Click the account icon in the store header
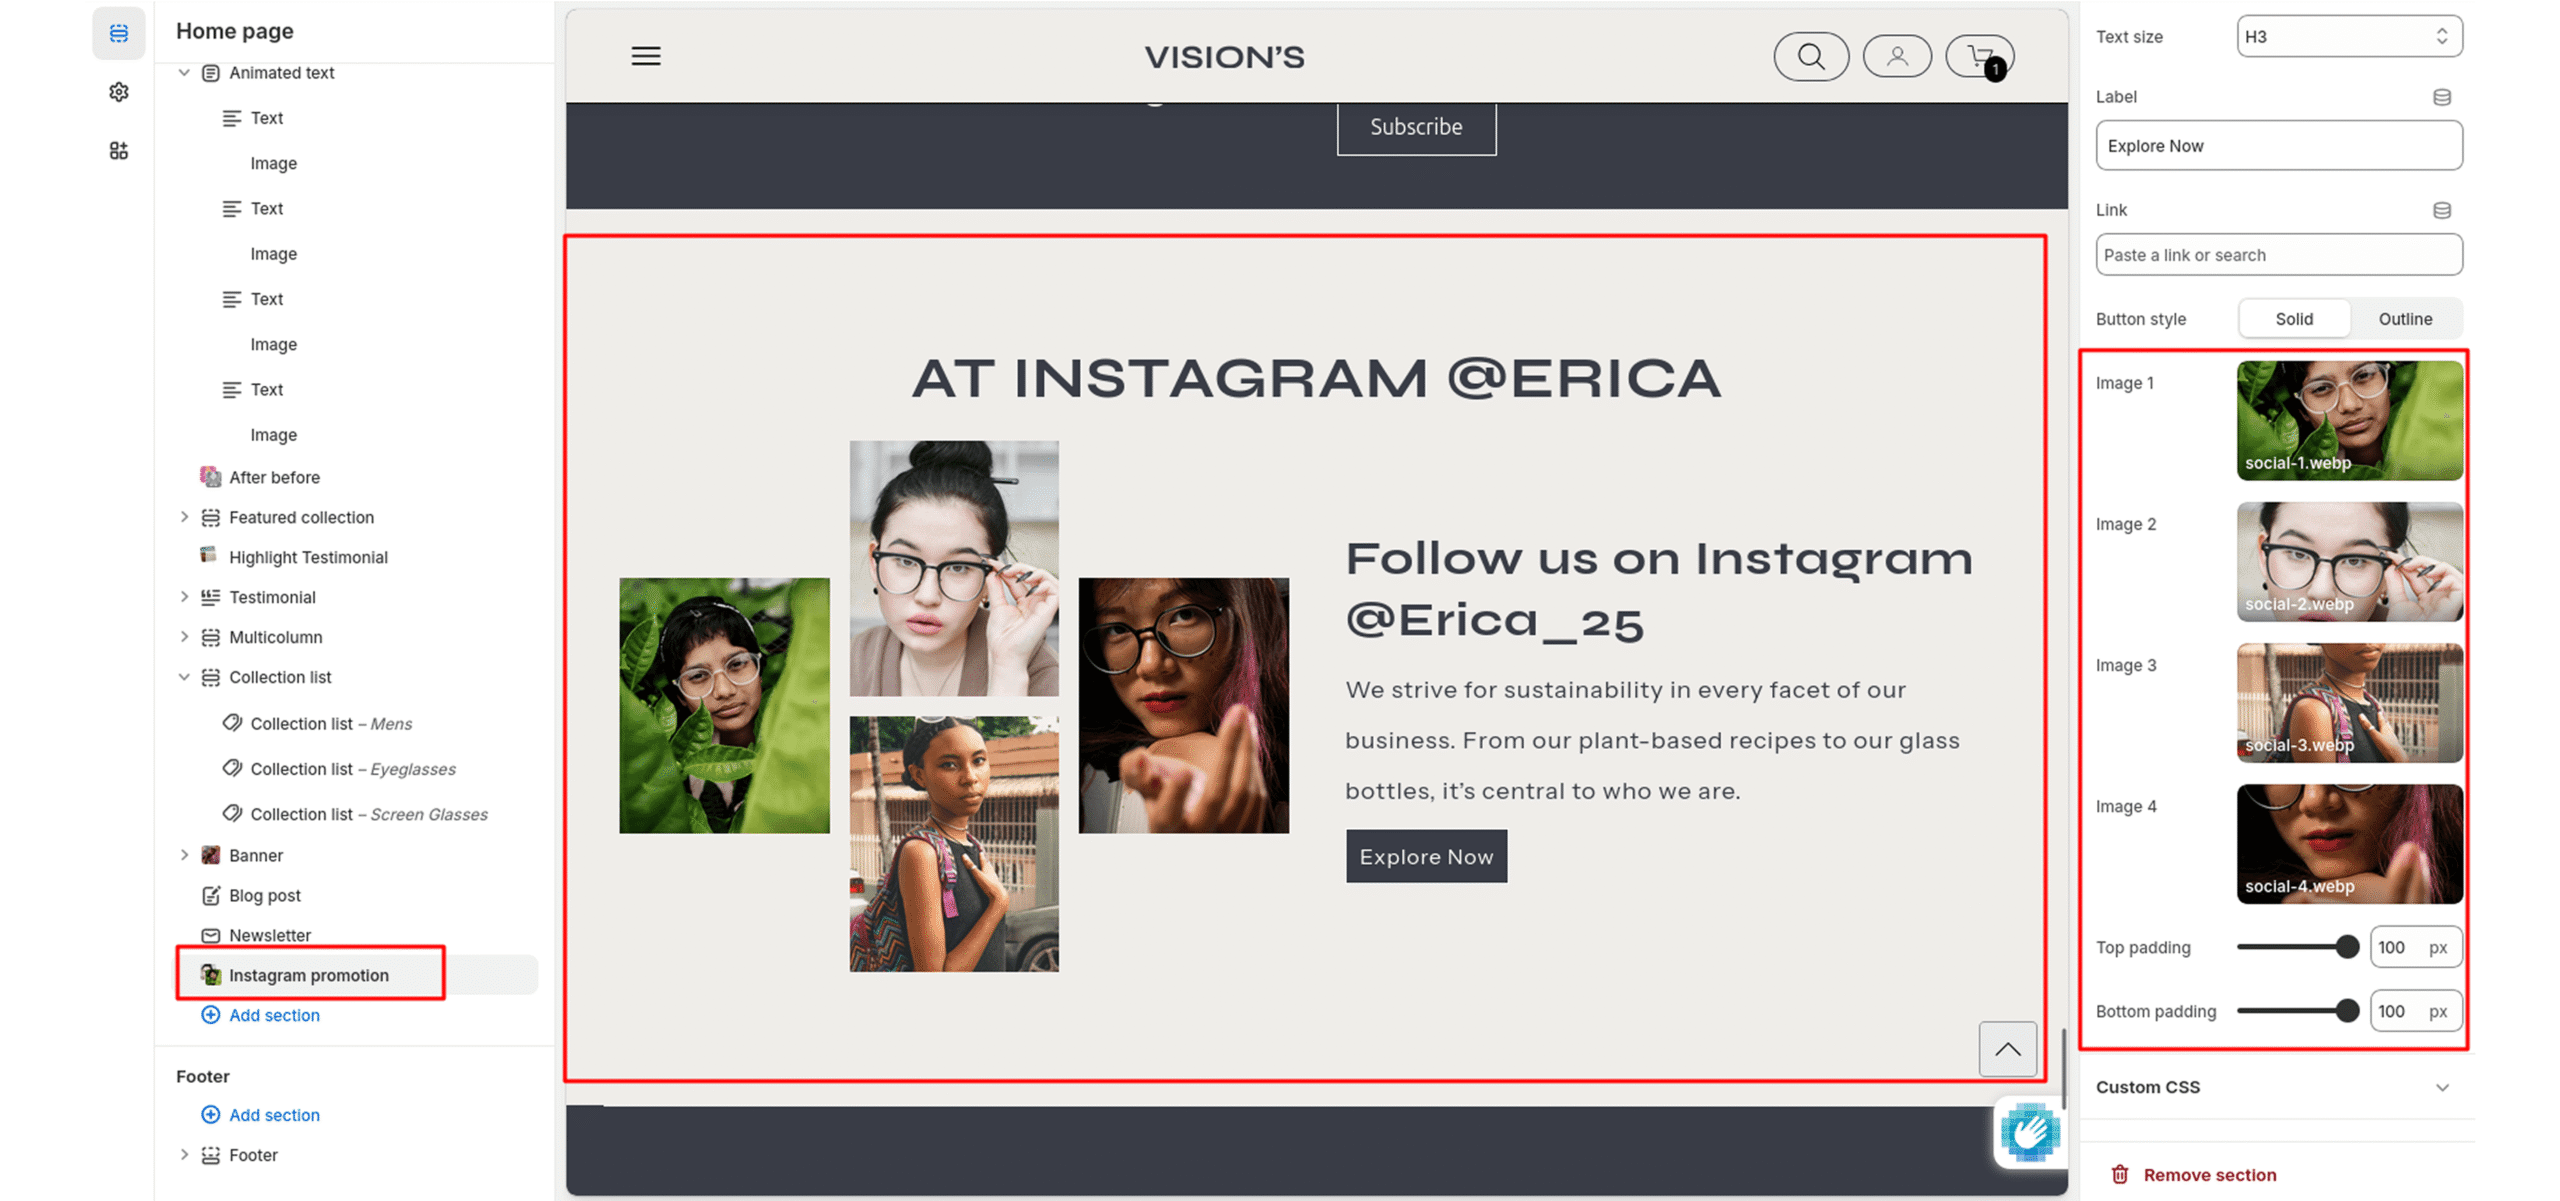The height and width of the screenshot is (1201, 2560). (1896, 56)
